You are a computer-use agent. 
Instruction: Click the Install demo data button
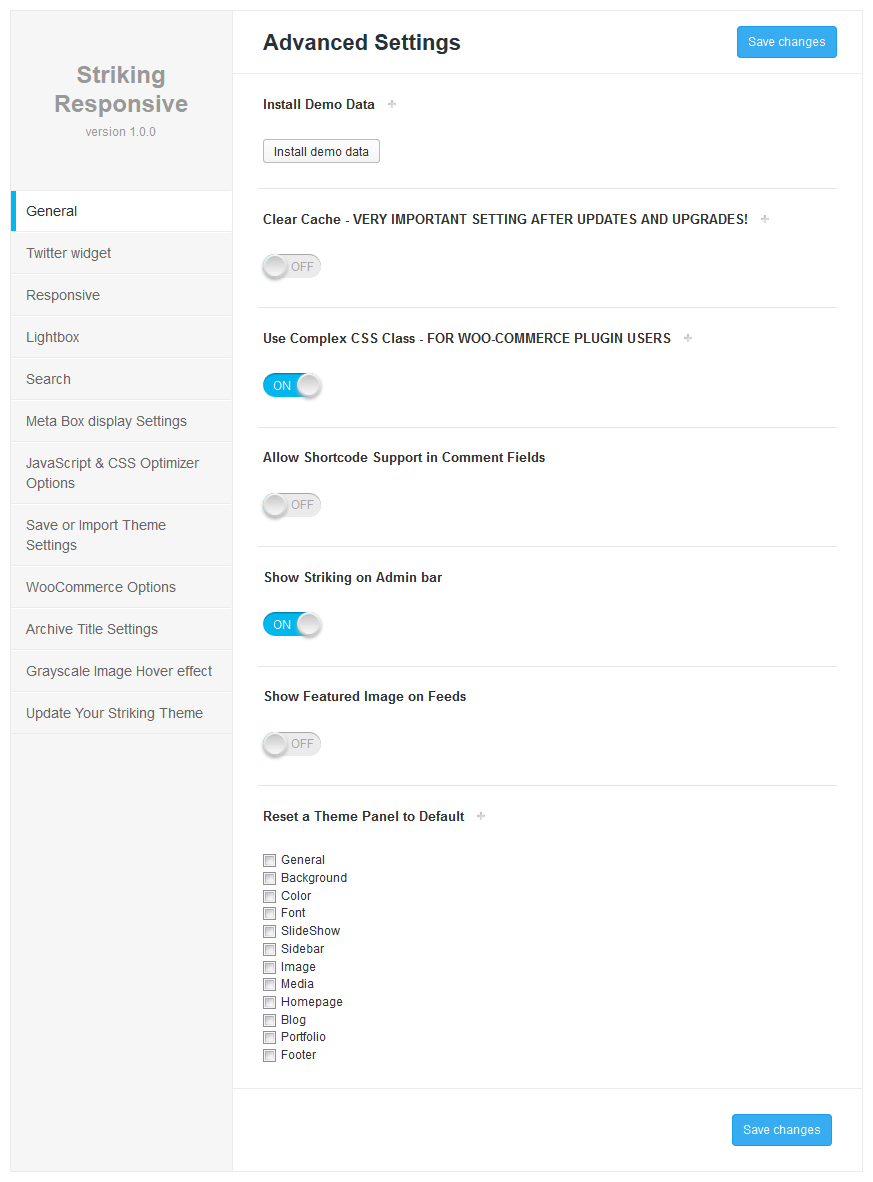tap(321, 152)
